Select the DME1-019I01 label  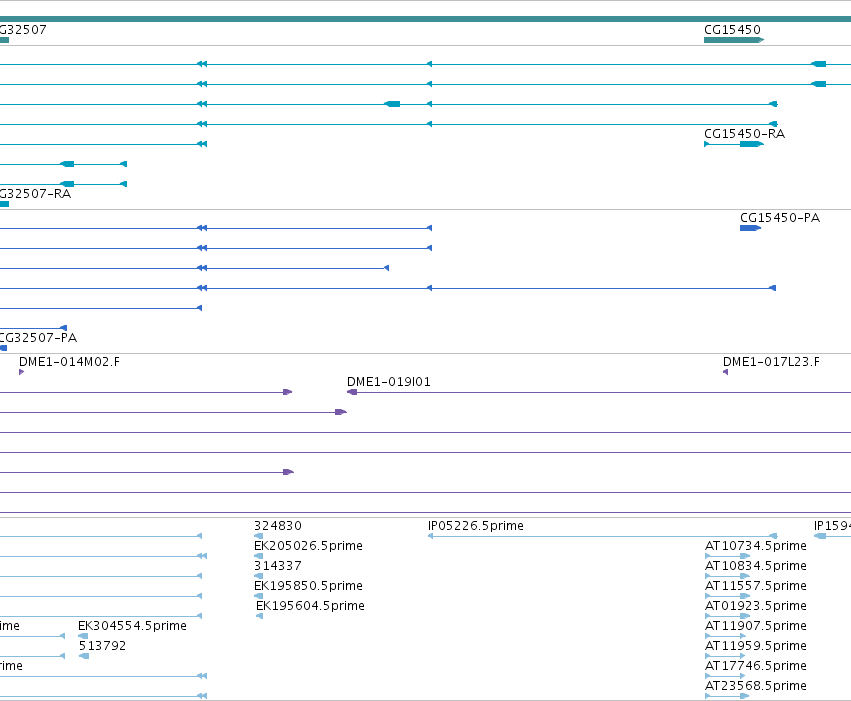pos(389,382)
